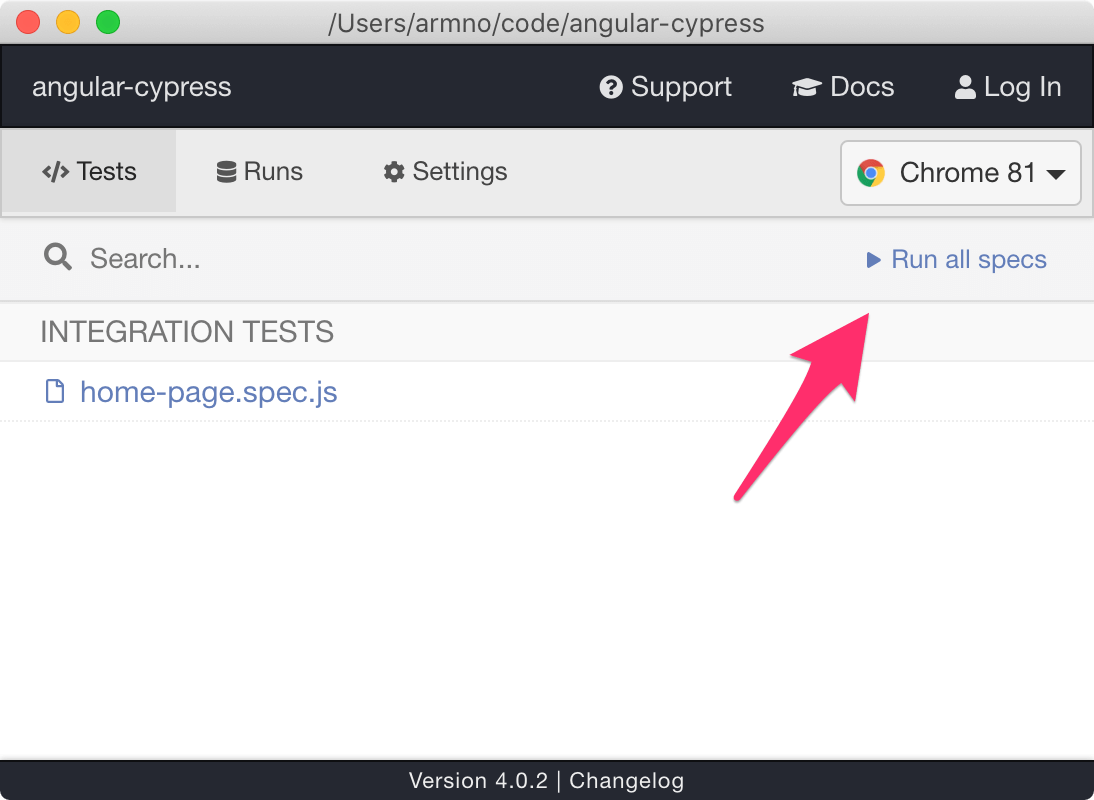1094x800 pixels.
Task: Click the Version 4.0.2 text
Action: (x=478, y=780)
